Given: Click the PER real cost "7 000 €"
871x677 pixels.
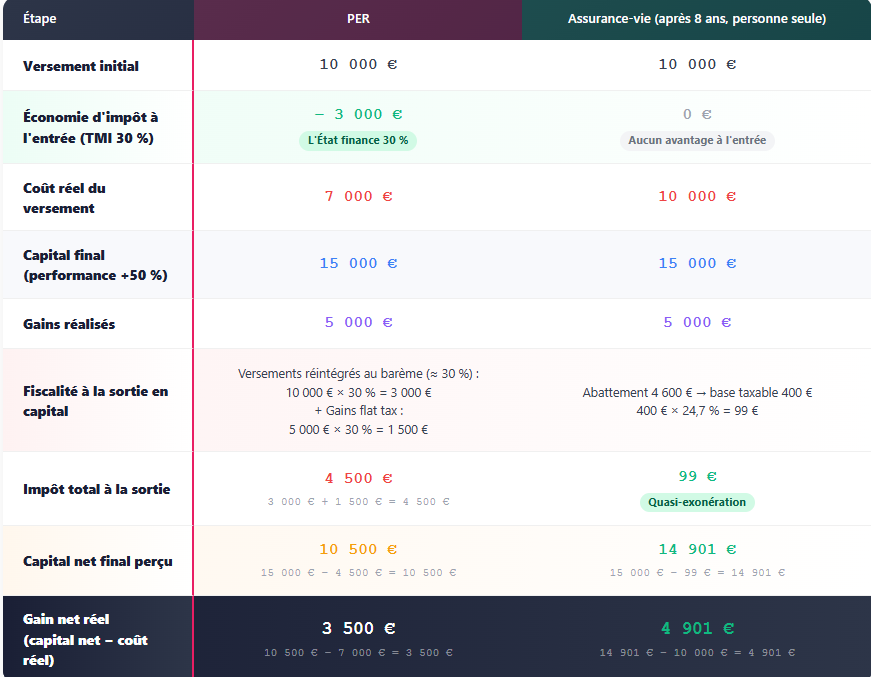Looking at the screenshot, I should pos(358,196).
